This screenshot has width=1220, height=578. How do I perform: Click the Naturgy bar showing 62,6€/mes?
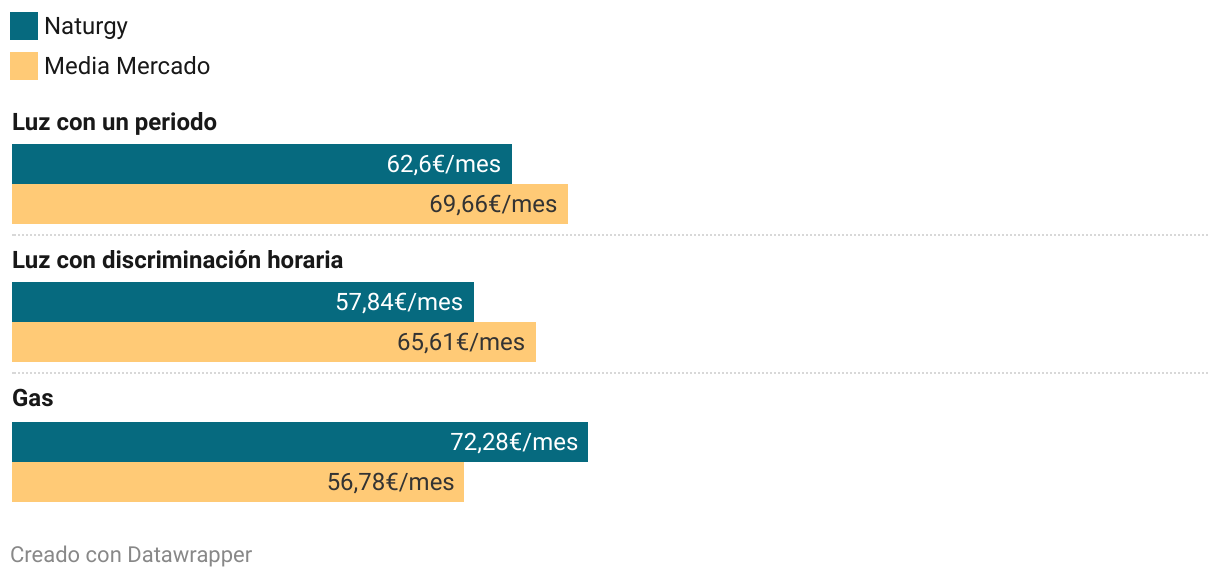coord(262,164)
